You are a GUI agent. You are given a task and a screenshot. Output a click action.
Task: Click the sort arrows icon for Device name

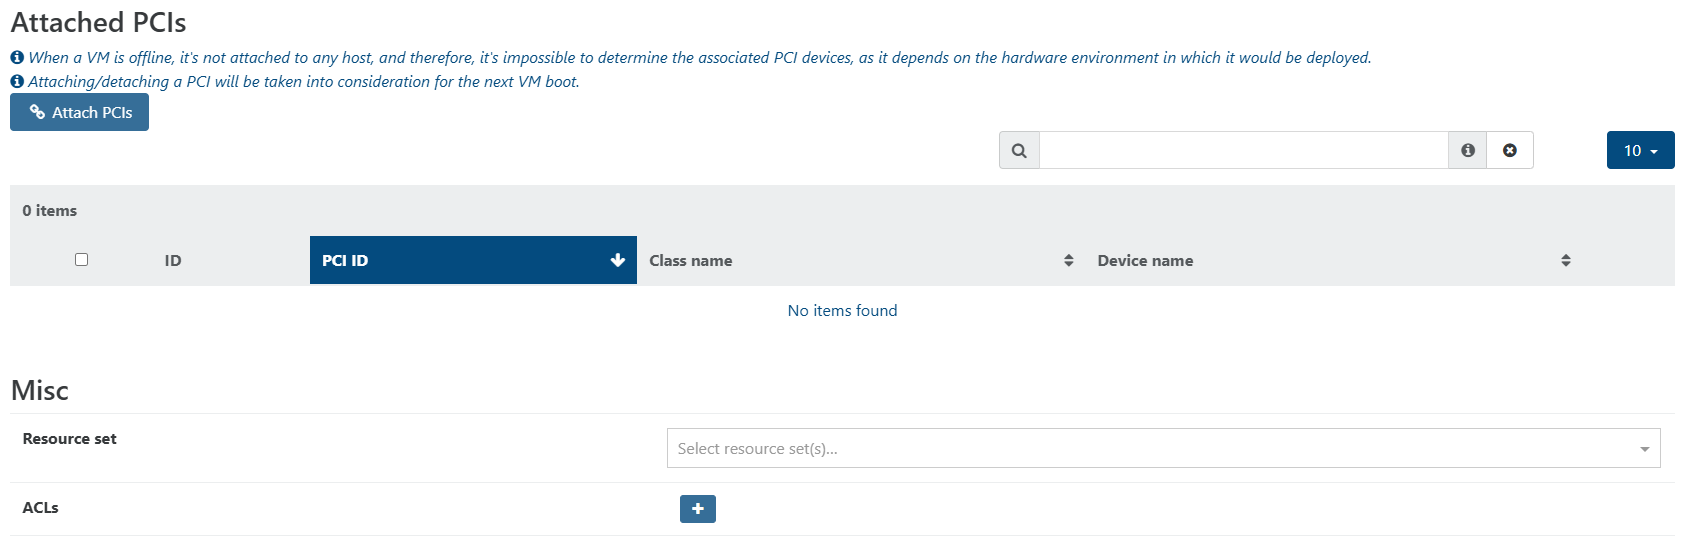pos(1566,261)
